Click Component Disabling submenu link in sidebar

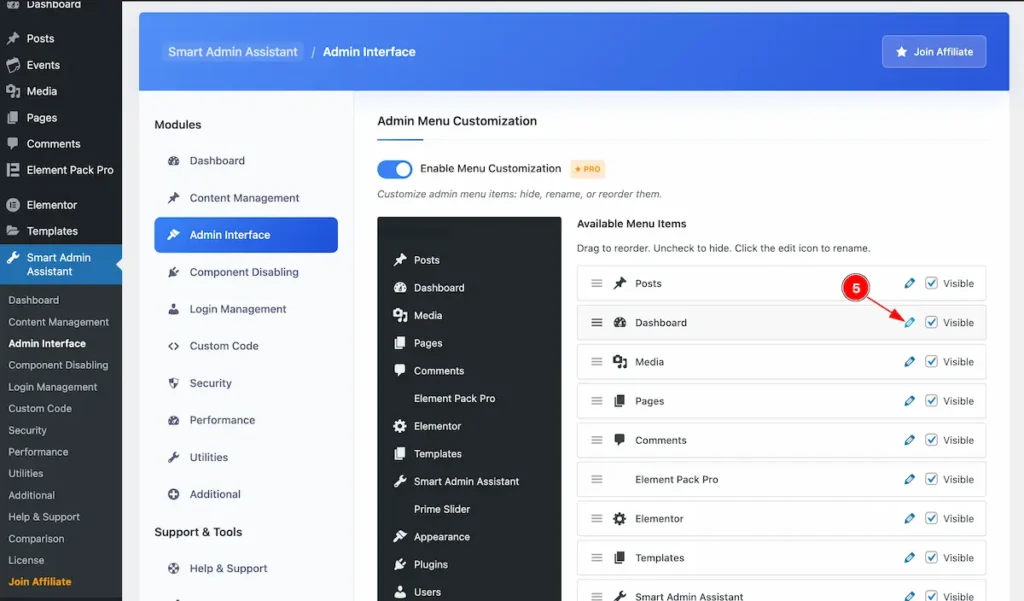coord(58,365)
